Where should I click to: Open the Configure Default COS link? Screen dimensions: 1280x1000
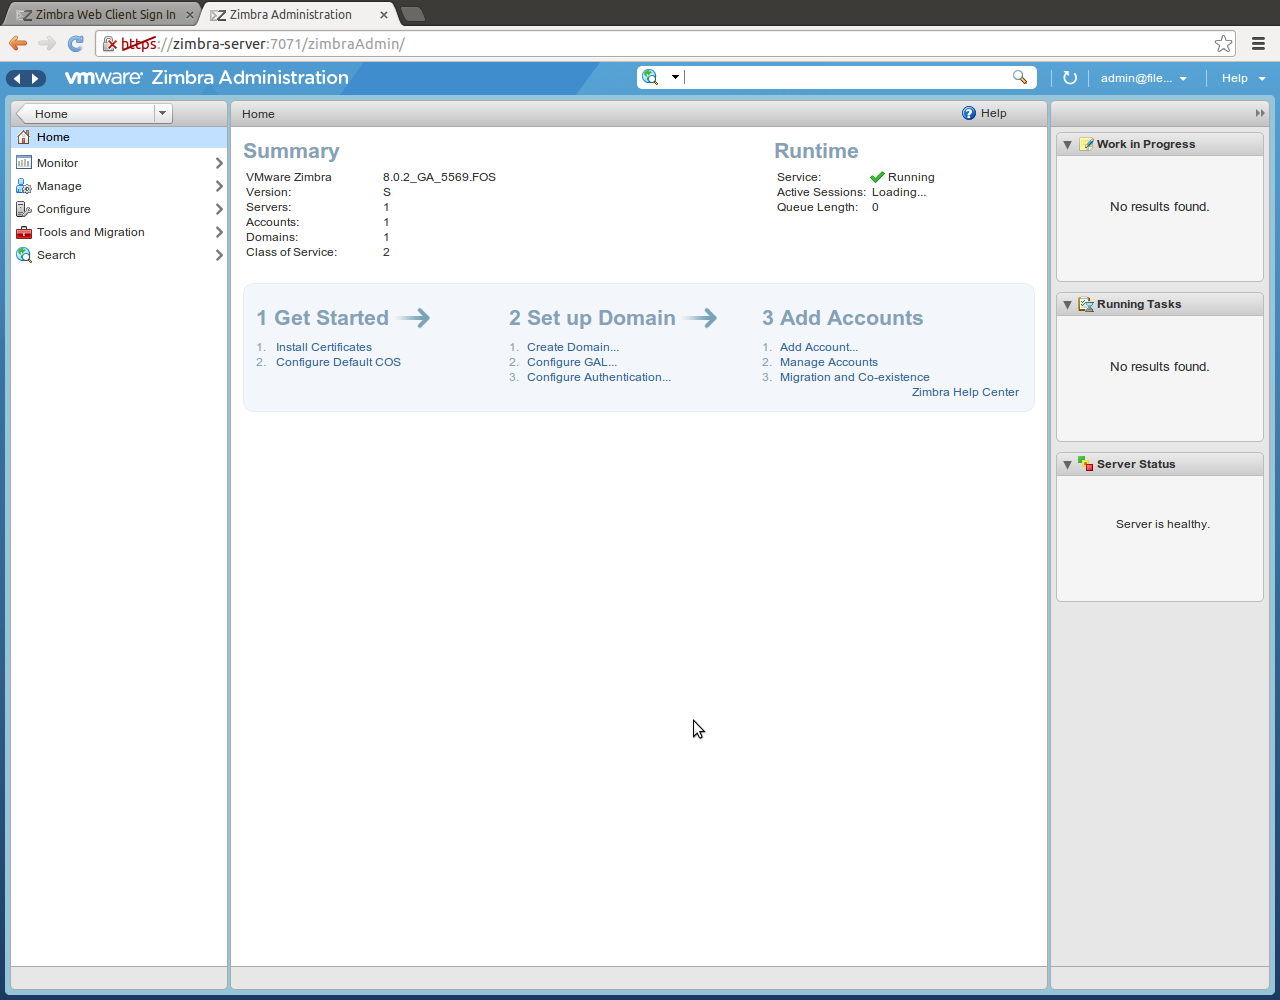(x=338, y=362)
